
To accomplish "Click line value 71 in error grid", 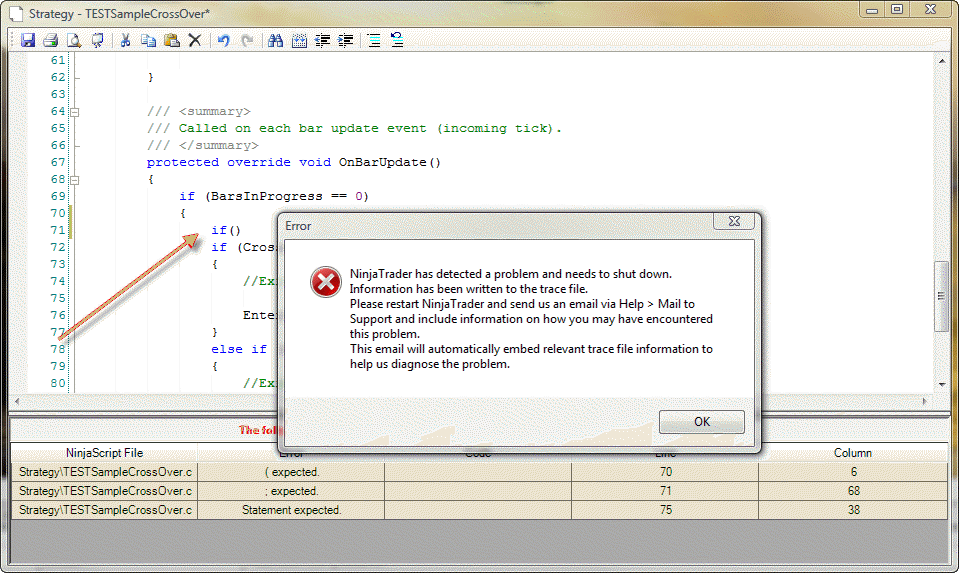I will [x=665, y=491].
